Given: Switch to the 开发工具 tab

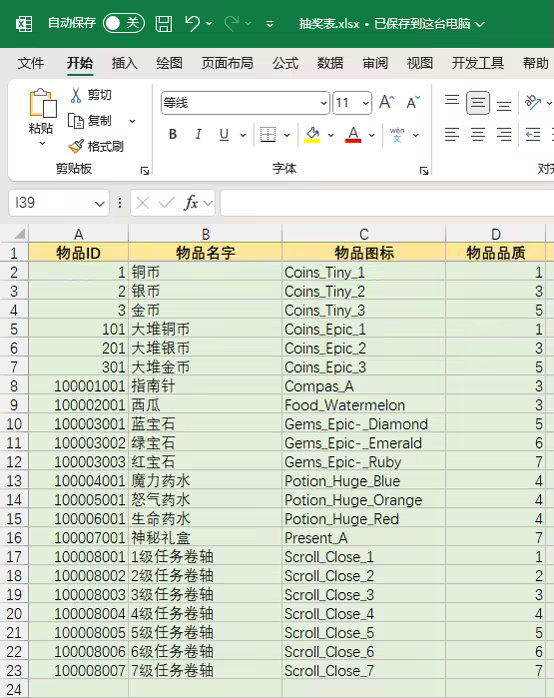Looking at the screenshot, I should [x=477, y=63].
